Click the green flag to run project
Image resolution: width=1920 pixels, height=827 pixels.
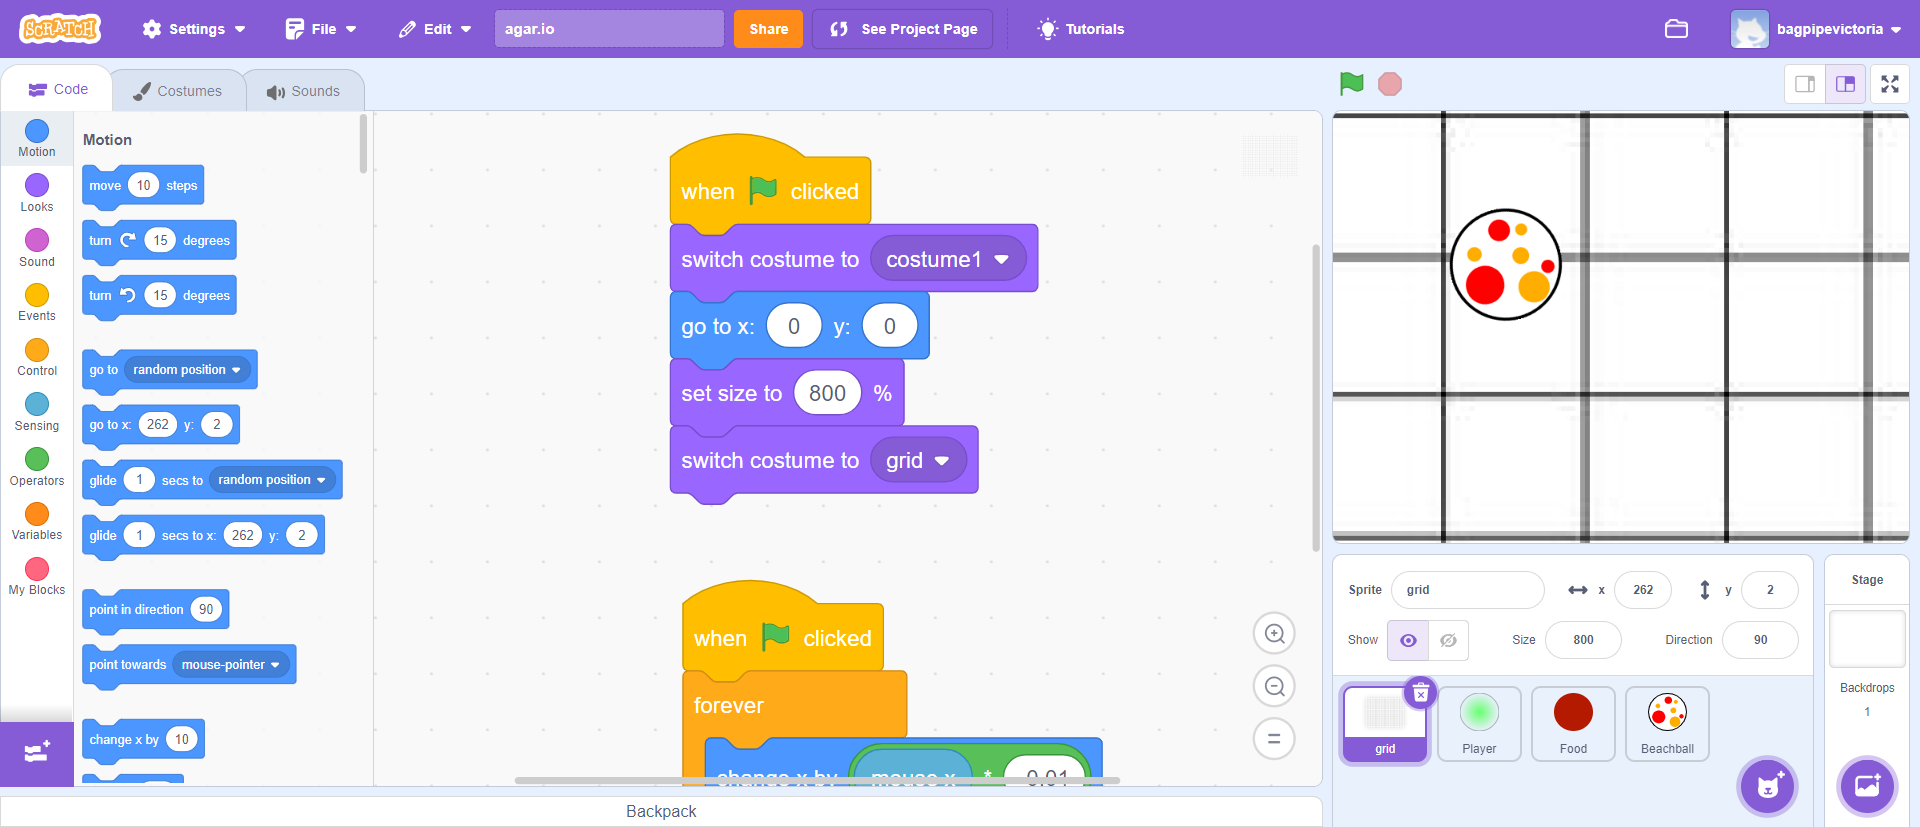point(1352,84)
